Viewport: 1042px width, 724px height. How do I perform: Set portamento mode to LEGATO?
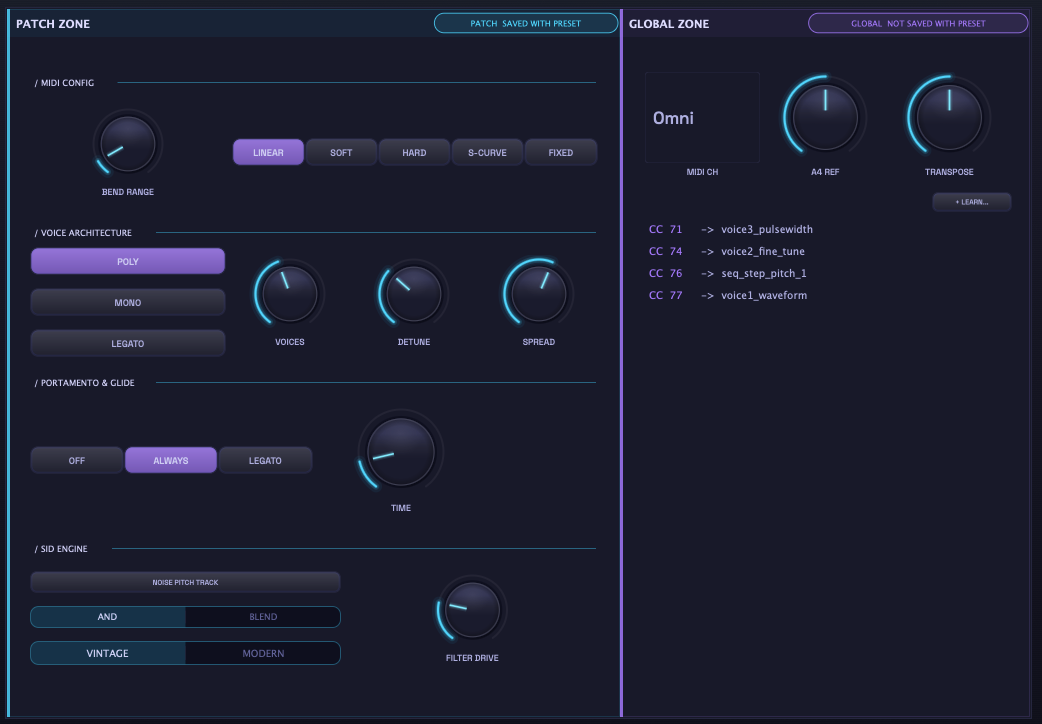(x=265, y=460)
